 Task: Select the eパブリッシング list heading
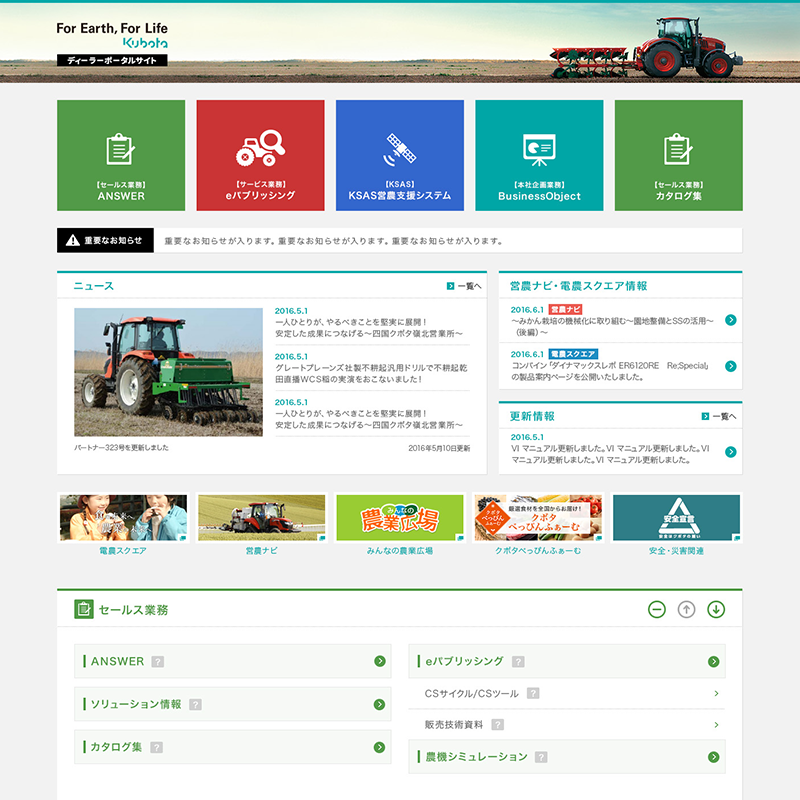point(464,662)
